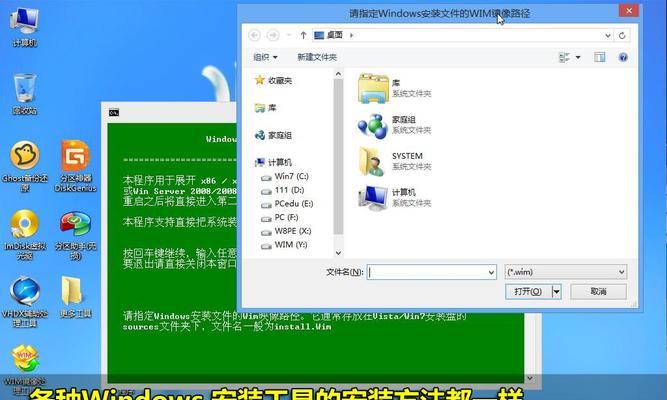Select 库 in the navigation pane
The width and height of the screenshot is (667, 400).
point(265,108)
